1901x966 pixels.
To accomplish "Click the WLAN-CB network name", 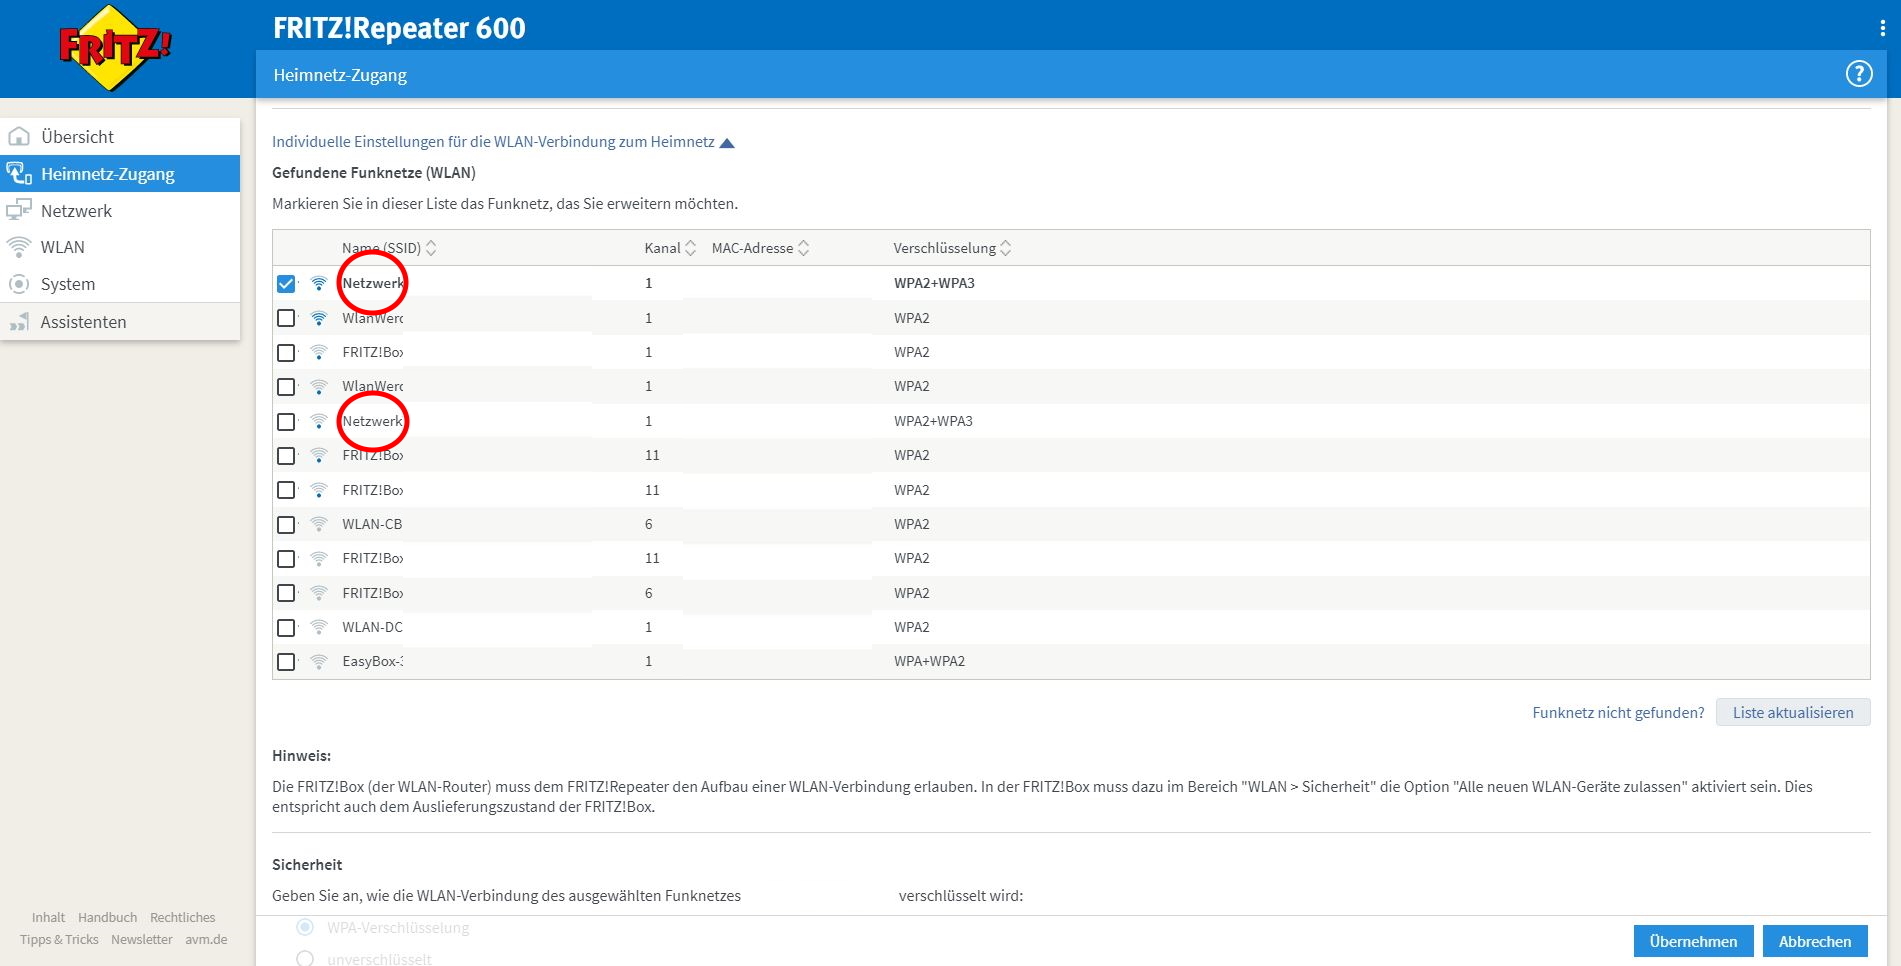I will (372, 525).
